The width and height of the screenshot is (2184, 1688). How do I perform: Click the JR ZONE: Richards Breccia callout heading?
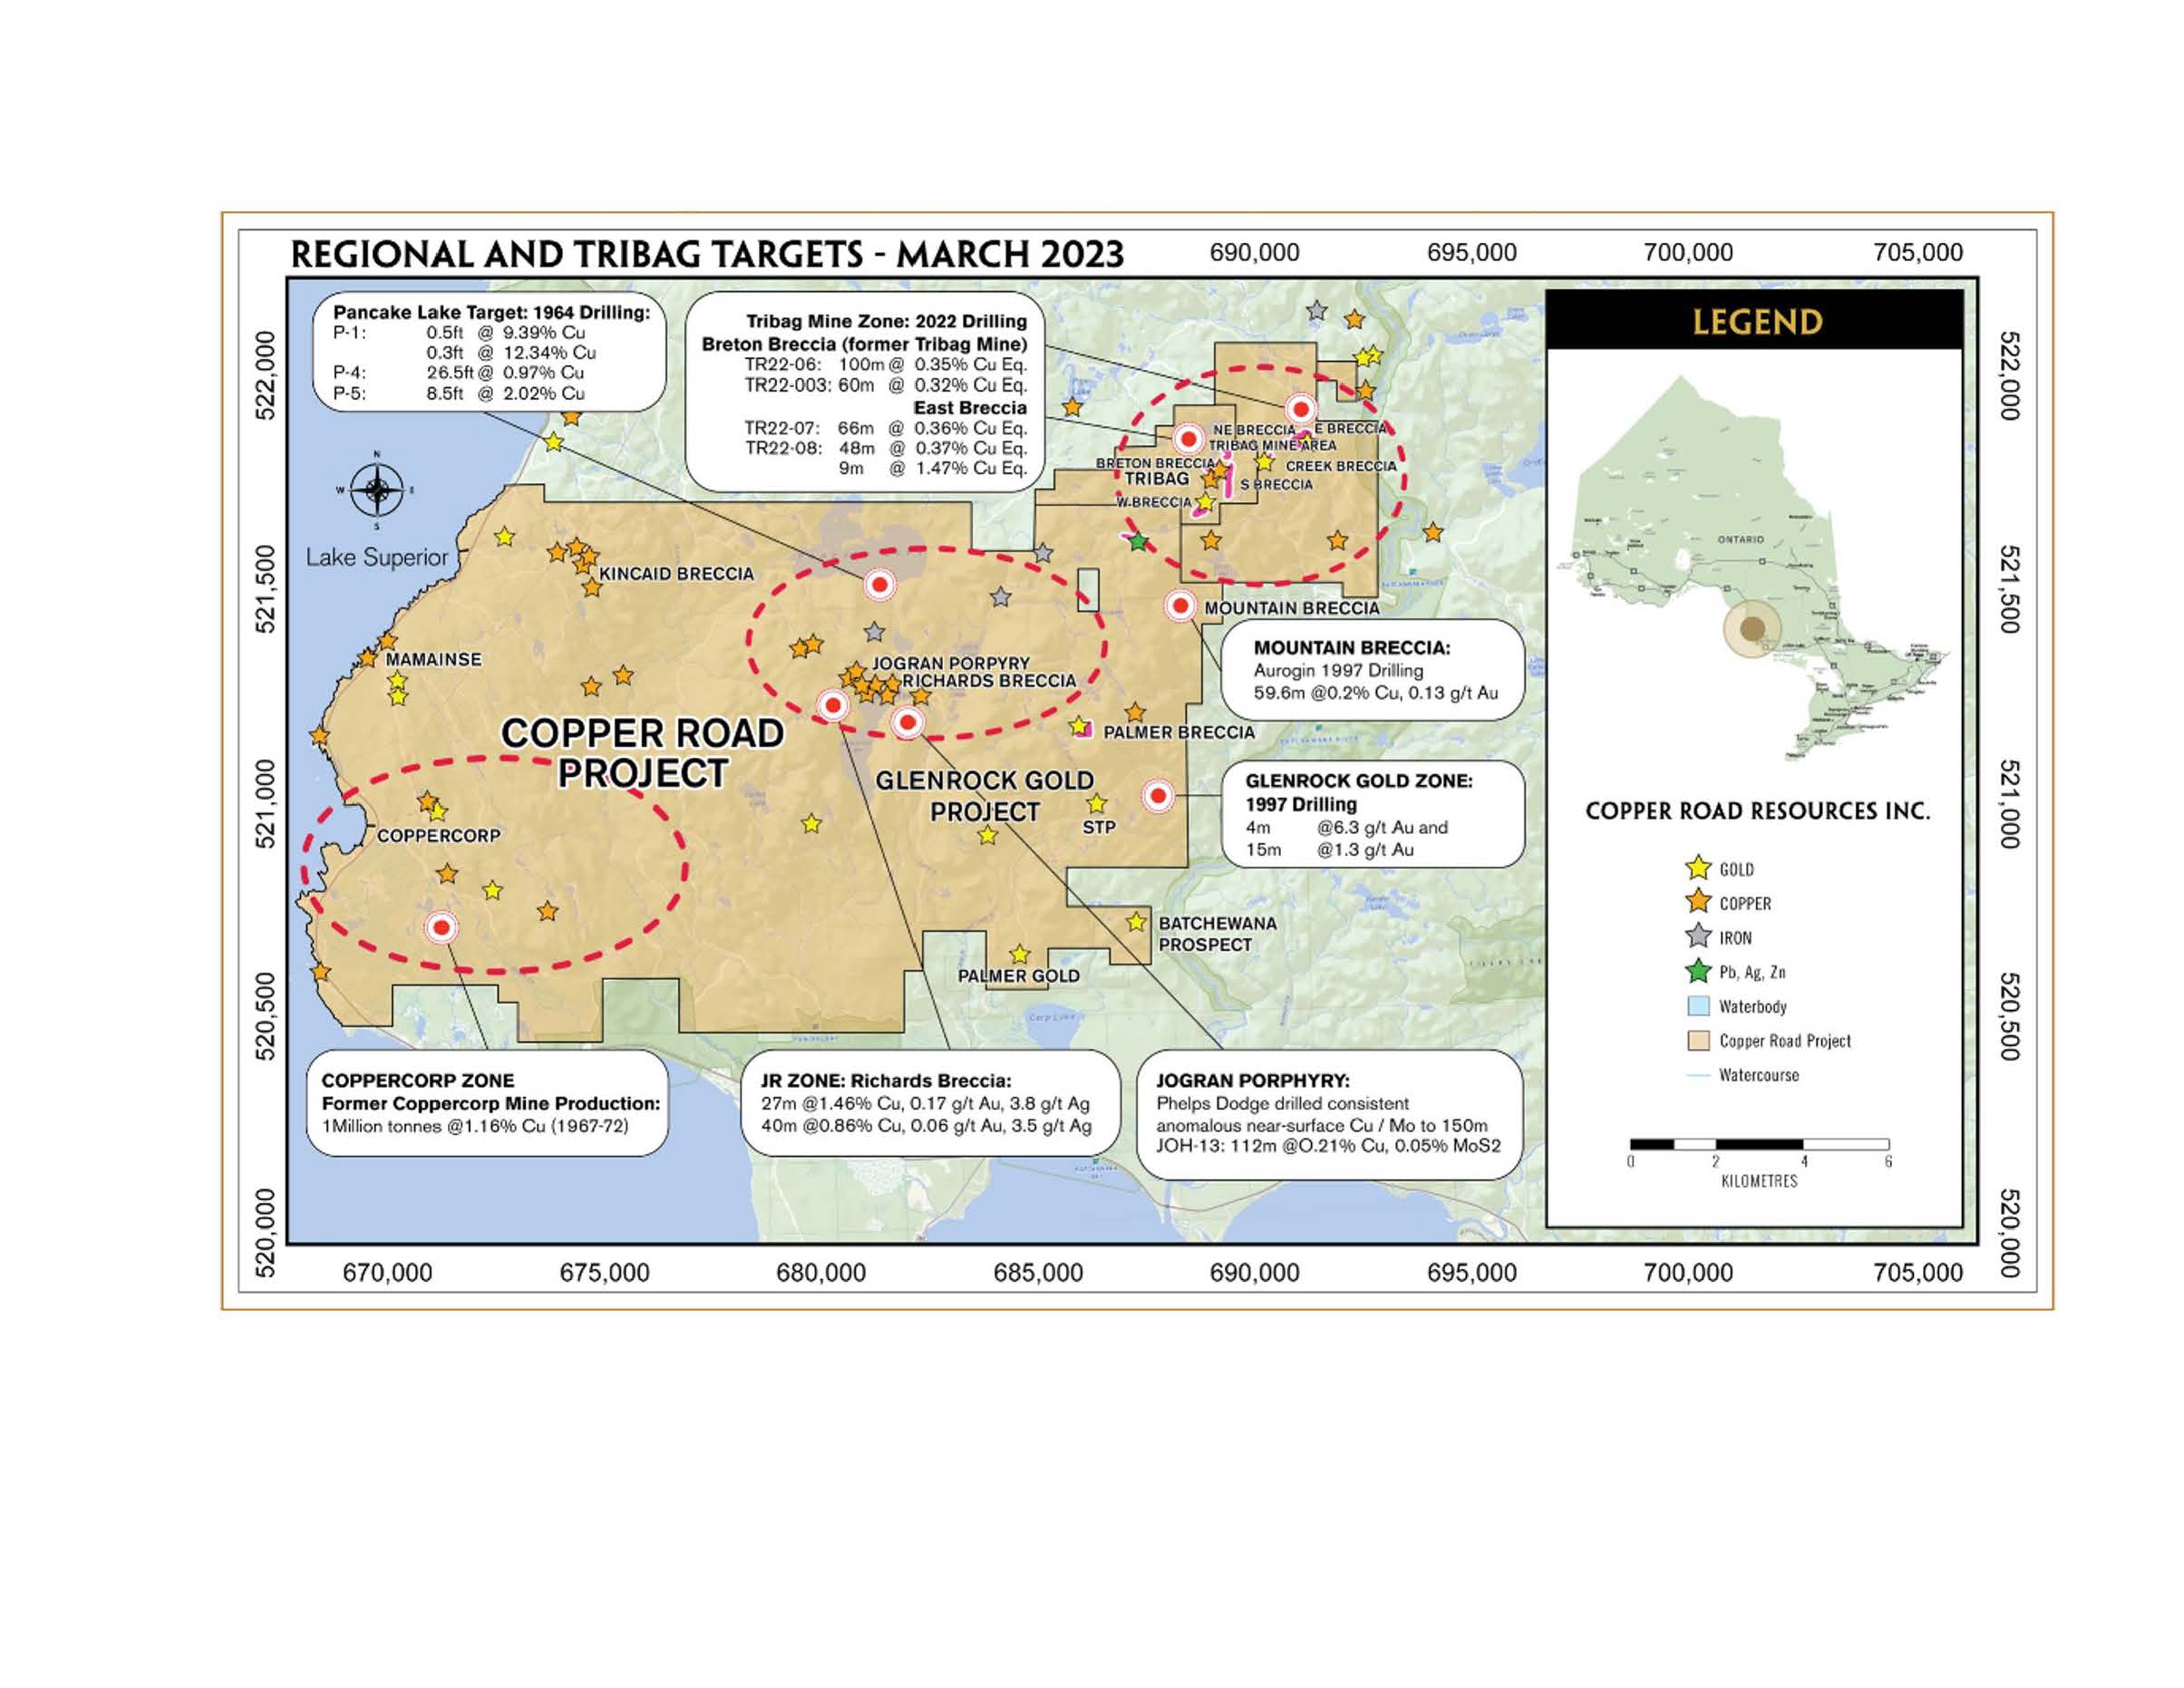click(885, 1081)
